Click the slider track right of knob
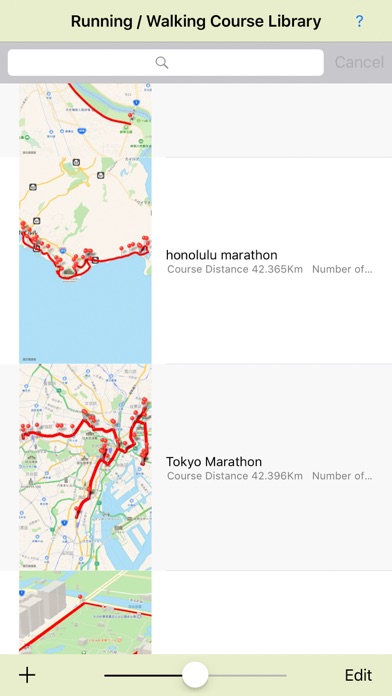This screenshot has width=392, height=696. click(247, 676)
